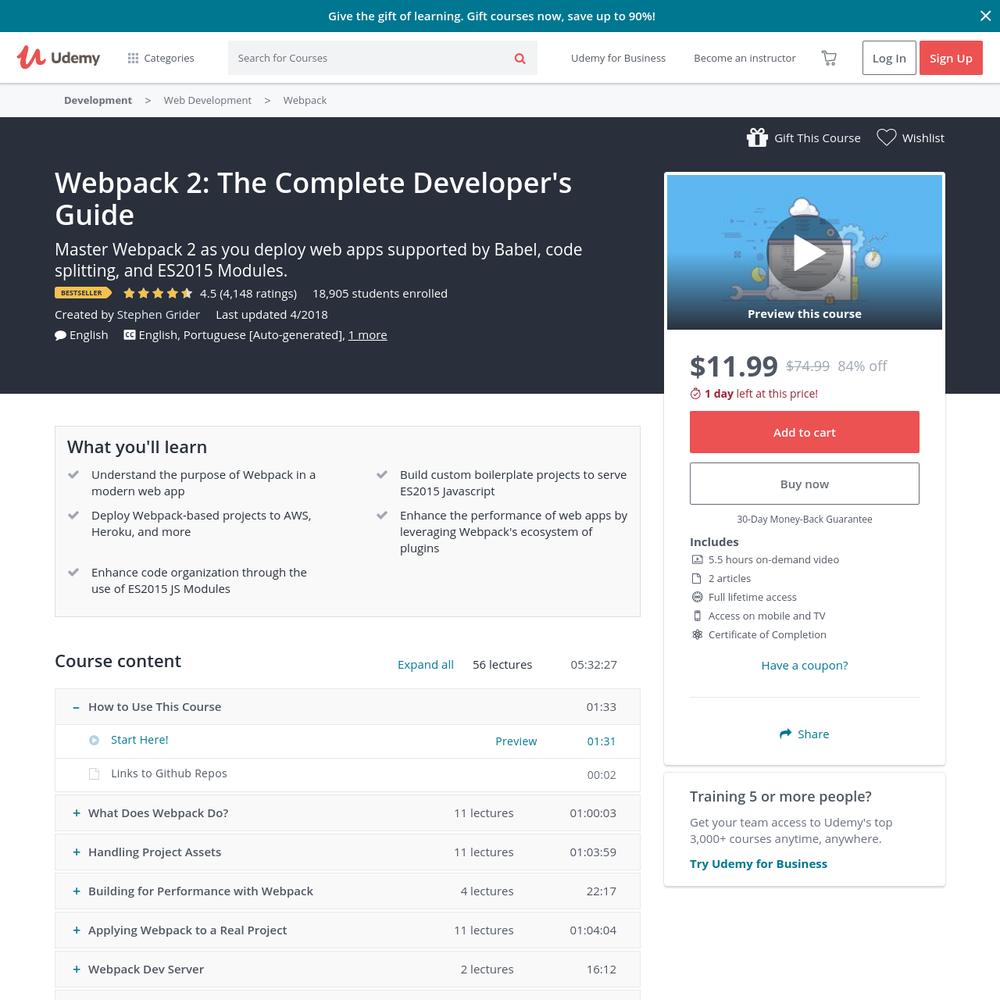Click the search magnifier icon

520,58
